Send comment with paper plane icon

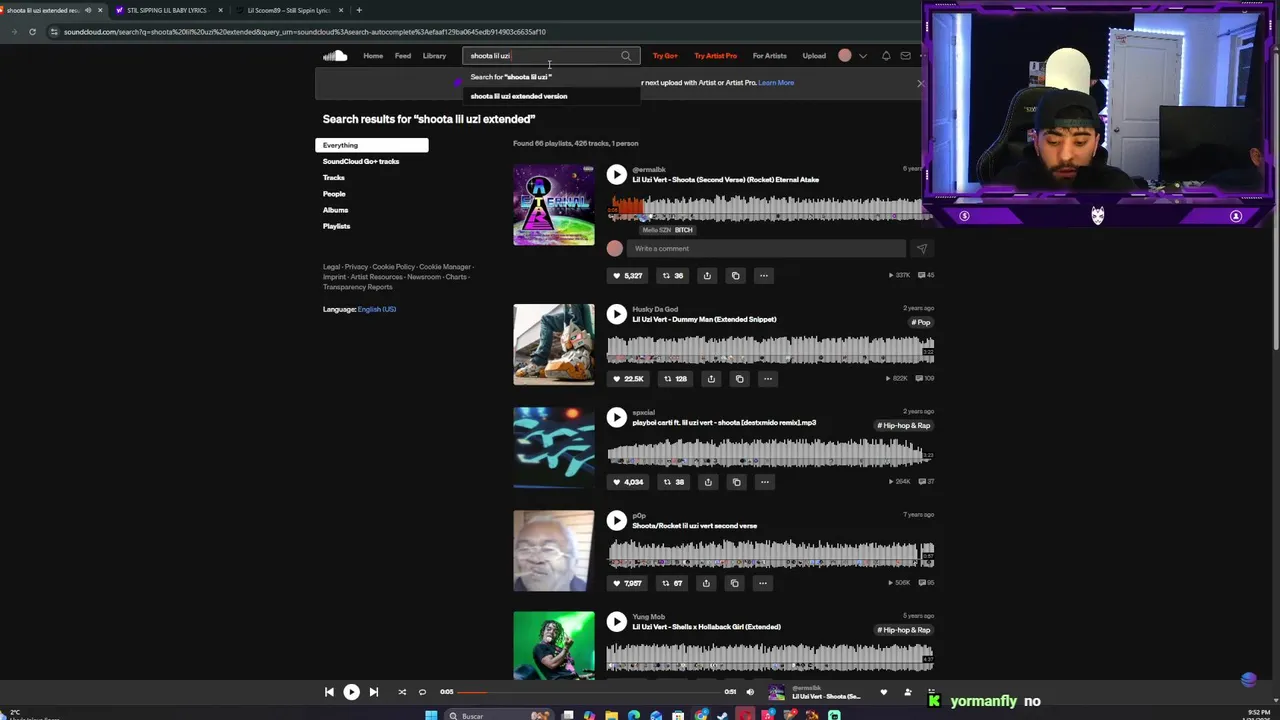[x=921, y=248]
